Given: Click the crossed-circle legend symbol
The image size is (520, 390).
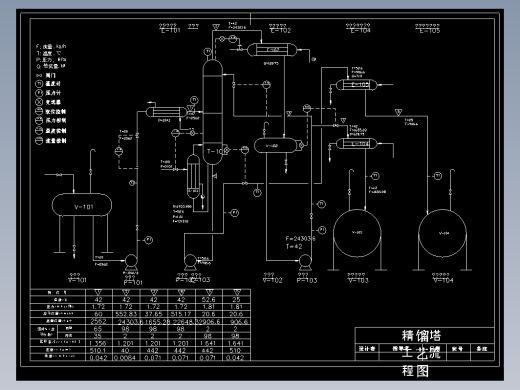Looking at the screenshot, I should [39, 102].
